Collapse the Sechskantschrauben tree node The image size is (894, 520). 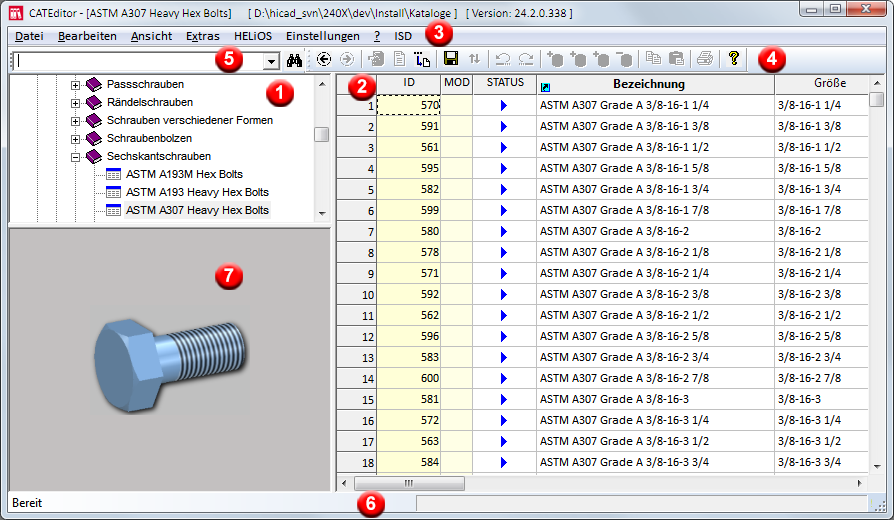click(75, 157)
